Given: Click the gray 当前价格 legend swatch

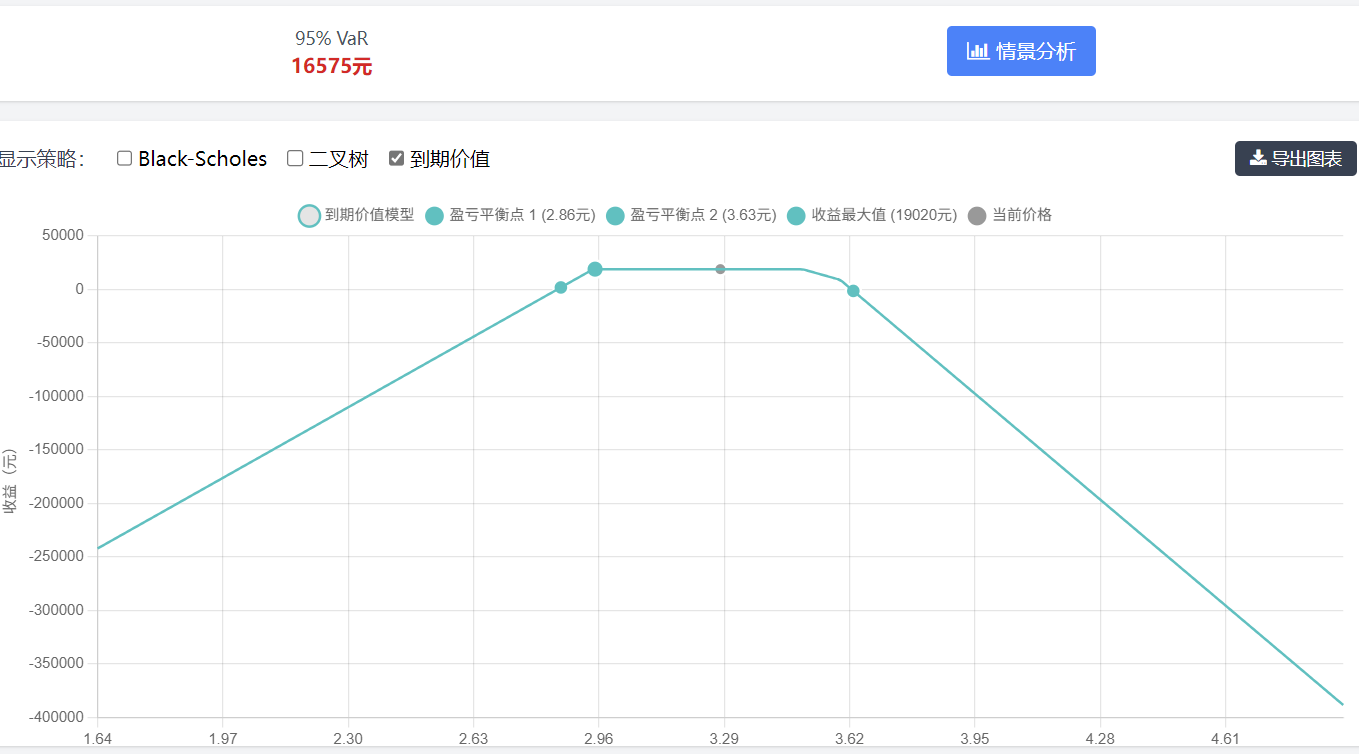Looking at the screenshot, I should [977, 215].
